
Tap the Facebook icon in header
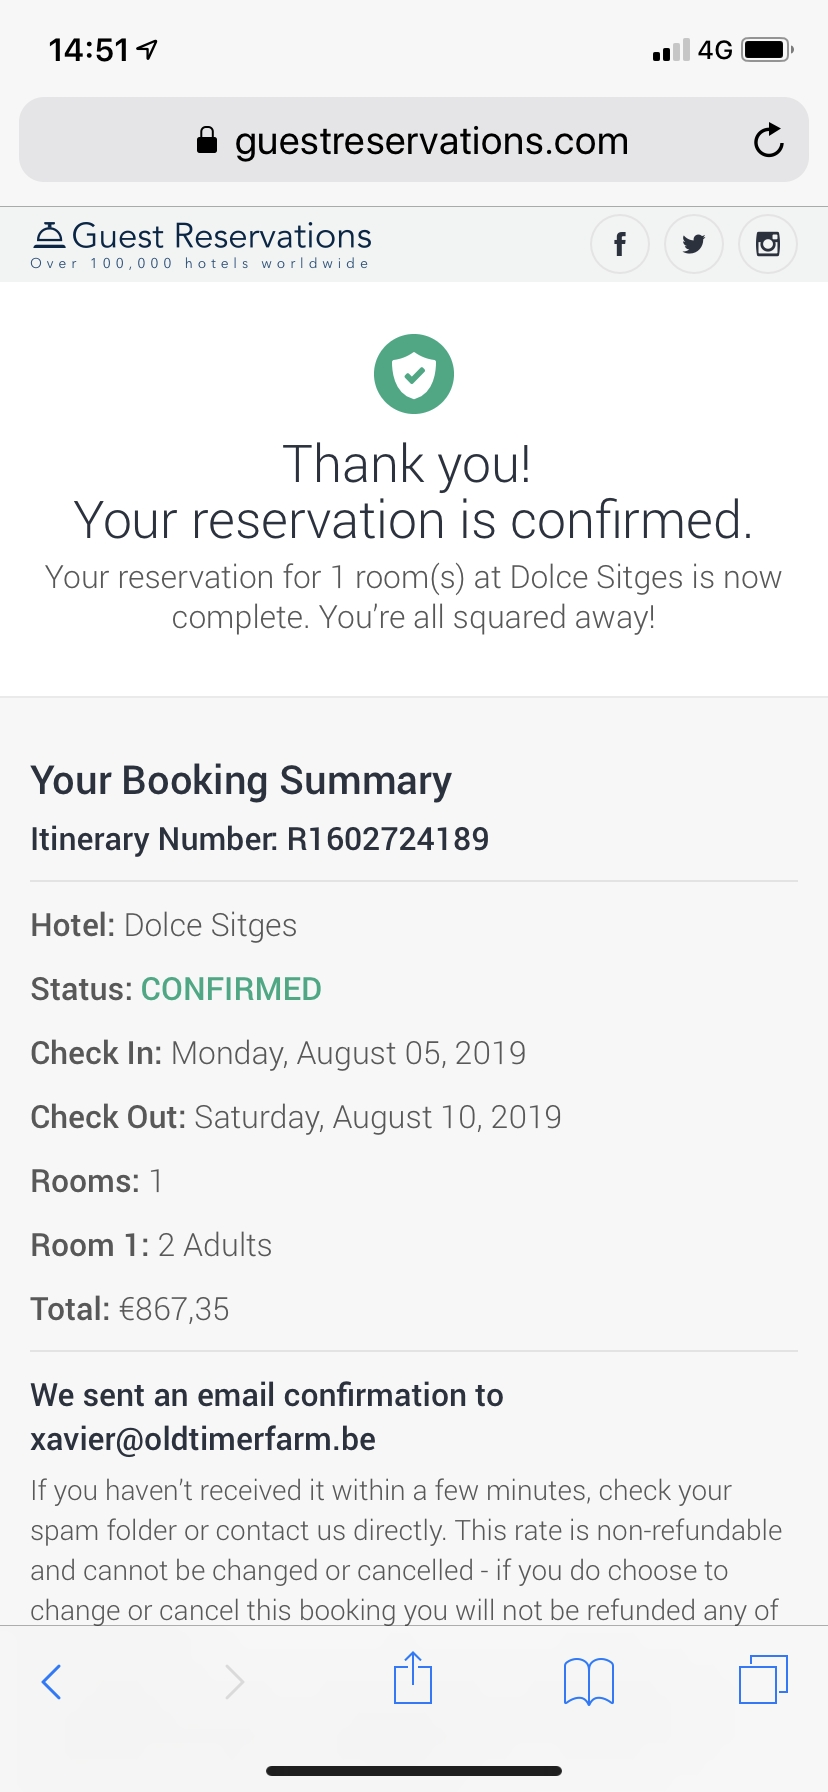coord(620,244)
